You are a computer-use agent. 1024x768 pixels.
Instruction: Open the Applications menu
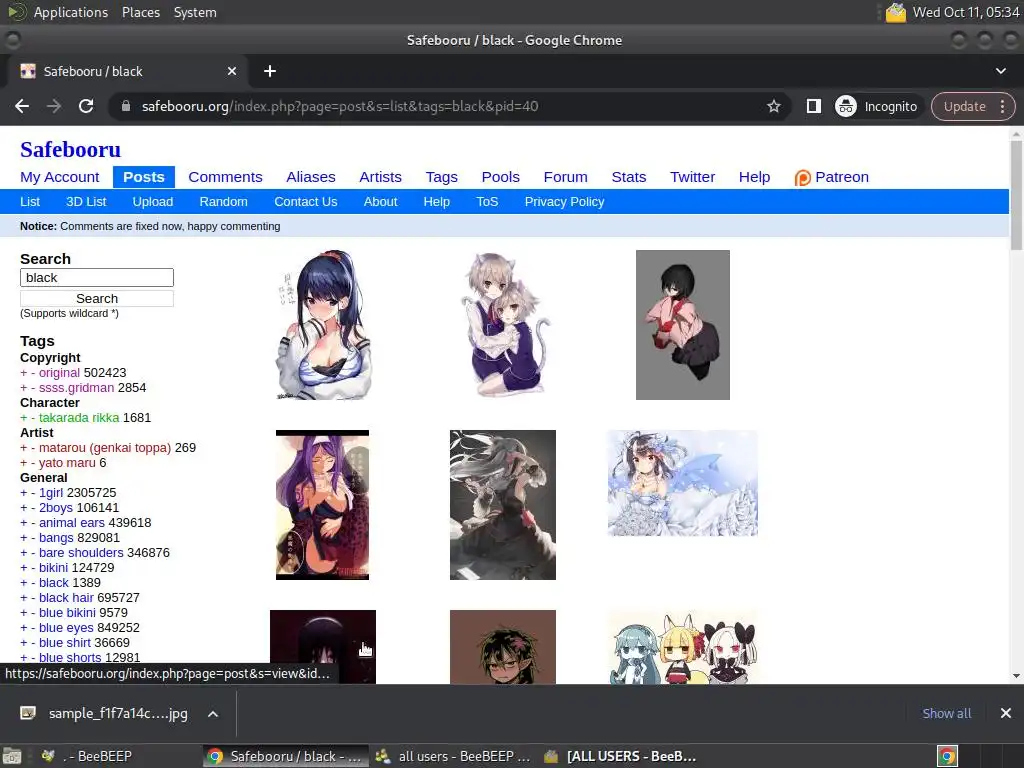(71, 12)
